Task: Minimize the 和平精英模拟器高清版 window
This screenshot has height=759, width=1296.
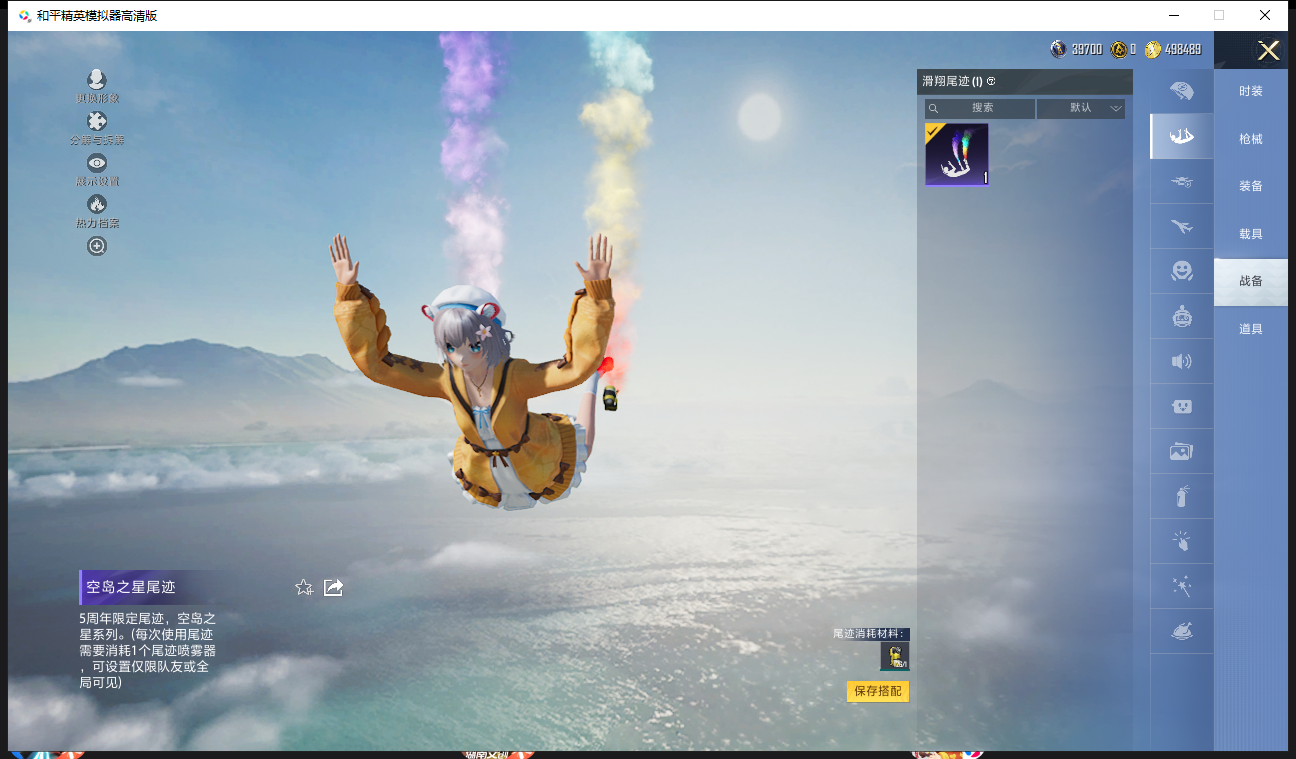Action: (x=1173, y=15)
